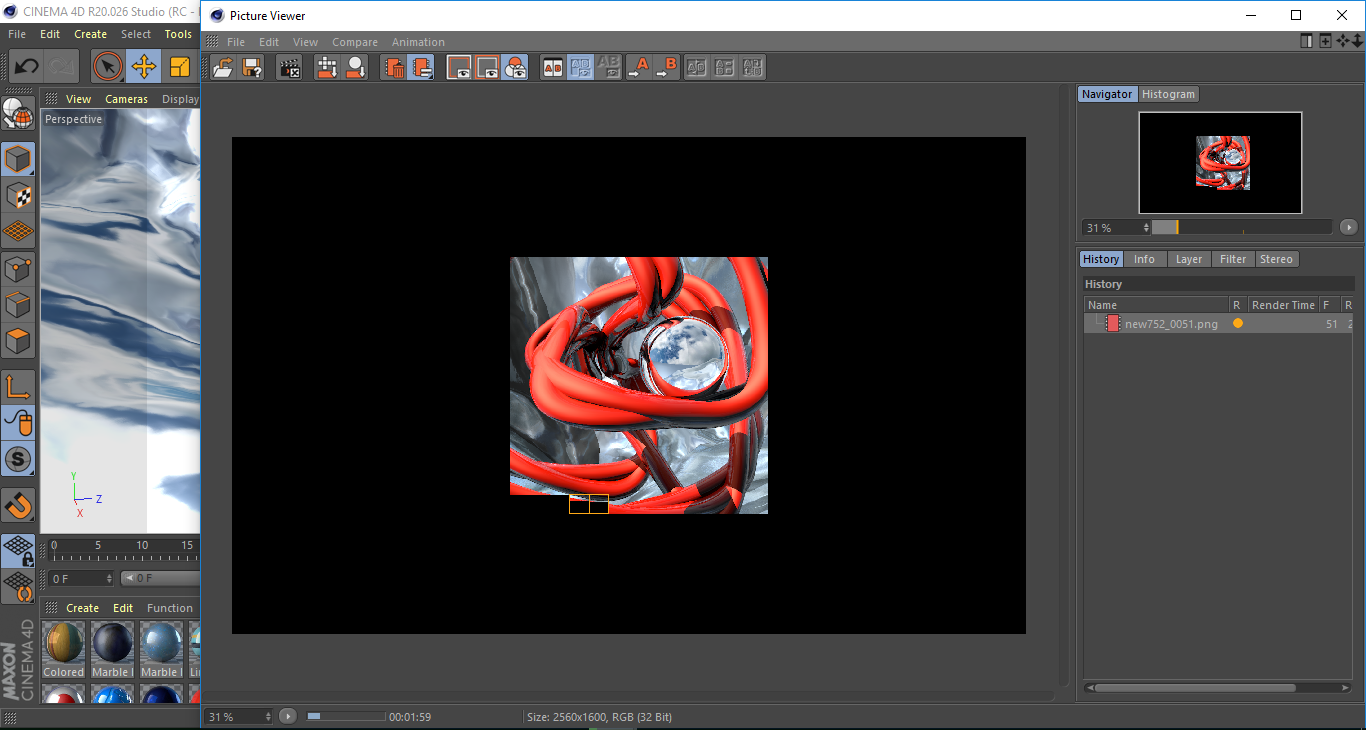The image size is (1366, 730).
Task: Set current image as compare image A
Action: [x=640, y=67]
